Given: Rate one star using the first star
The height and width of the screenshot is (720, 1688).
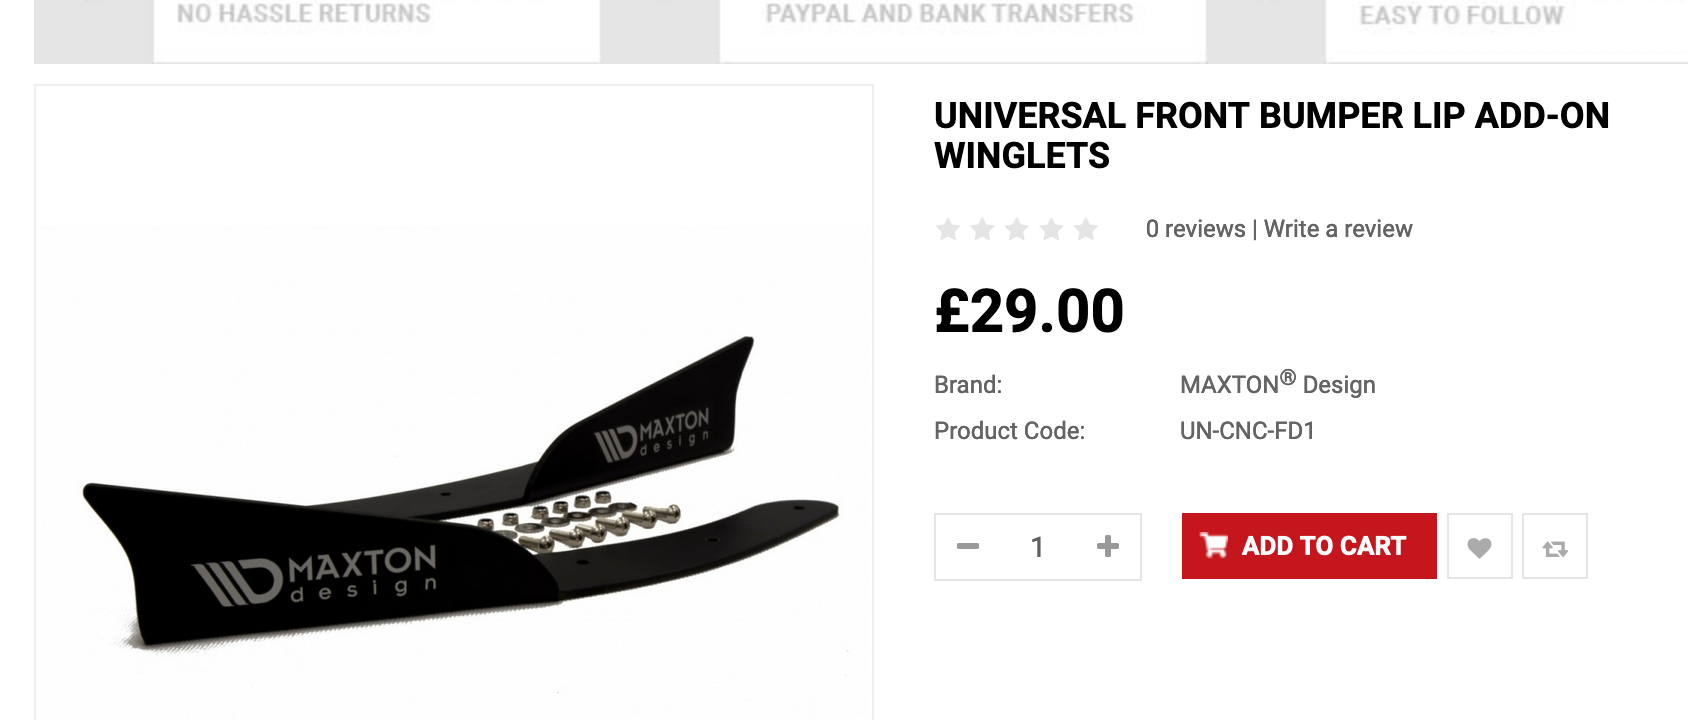Looking at the screenshot, I should [x=948, y=230].
